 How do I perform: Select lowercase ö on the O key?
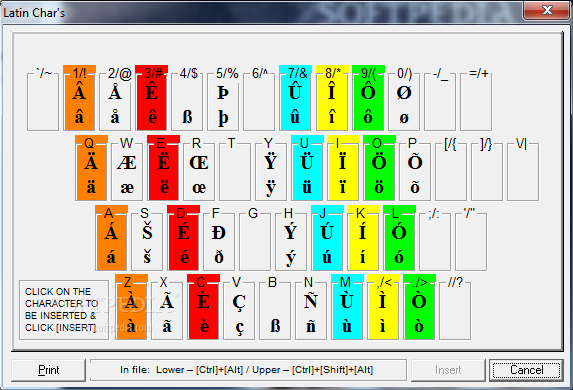[379, 187]
